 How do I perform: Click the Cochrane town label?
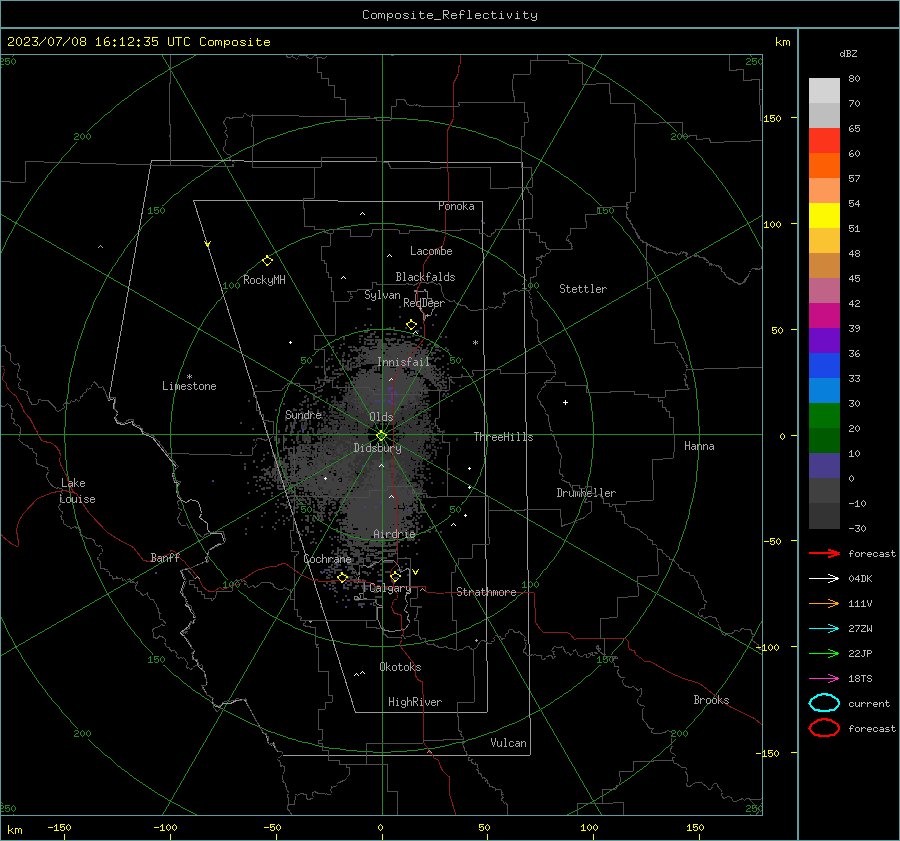point(327,559)
